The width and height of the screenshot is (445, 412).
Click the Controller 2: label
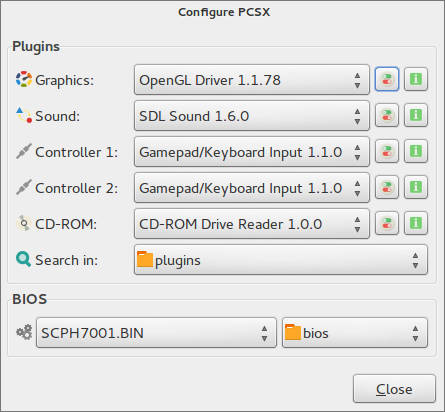(x=77, y=188)
